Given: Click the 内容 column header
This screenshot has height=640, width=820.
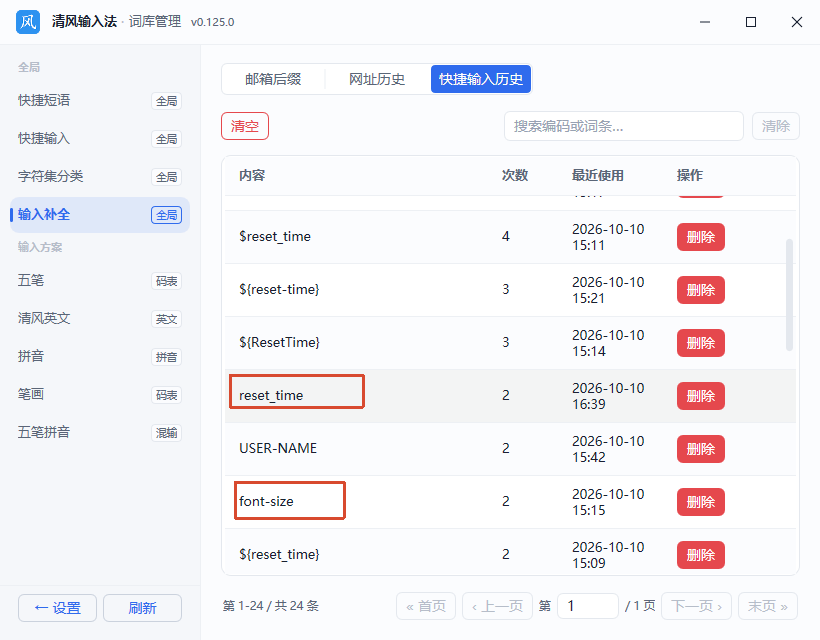Looking at the screenshot, I should point(252,175).
